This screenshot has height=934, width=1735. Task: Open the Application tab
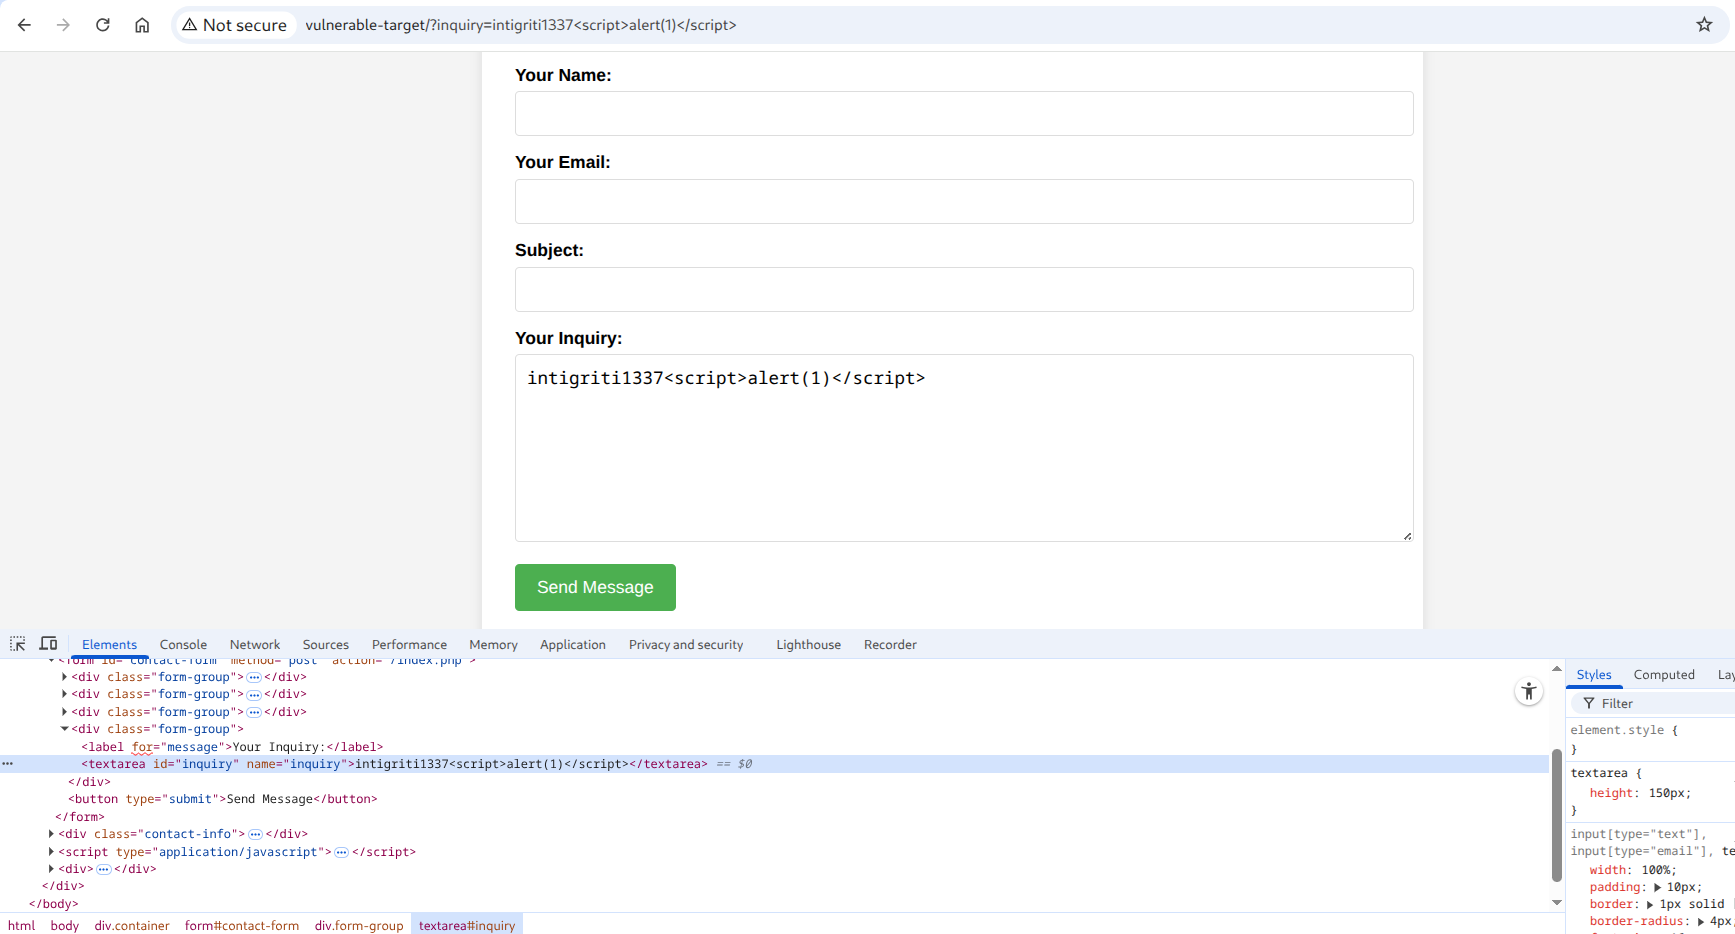(x=573, y=645)
